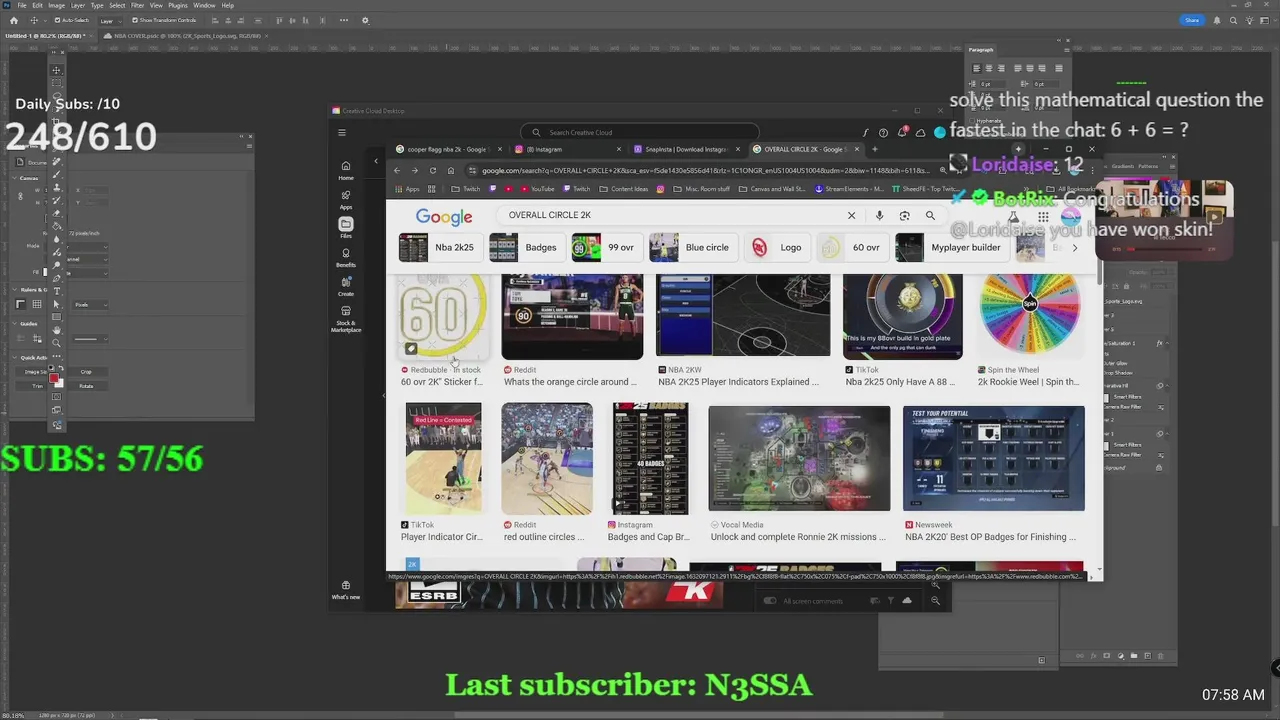Open the Creative Cloud hamburger menu
The height and width of the screenshot is (720, 1280).
click(342, 132)
